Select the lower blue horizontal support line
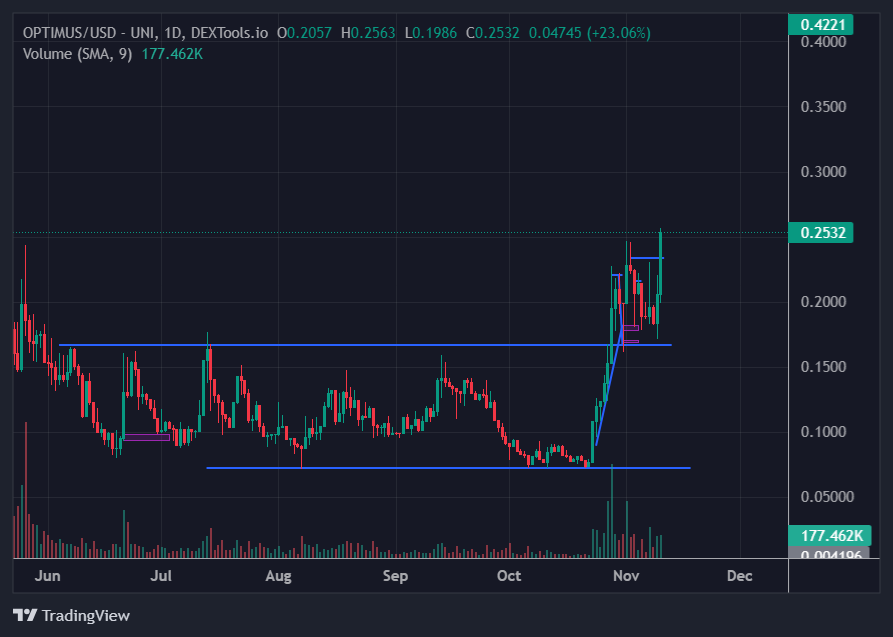 coord(448,468)
